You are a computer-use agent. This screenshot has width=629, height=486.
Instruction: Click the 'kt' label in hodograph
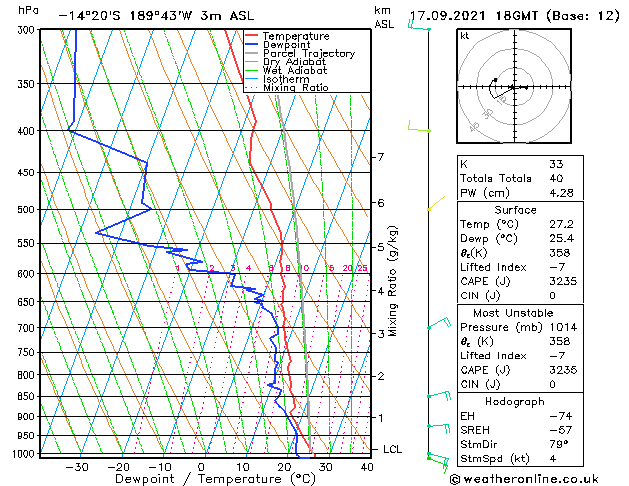tap(465, 36)
